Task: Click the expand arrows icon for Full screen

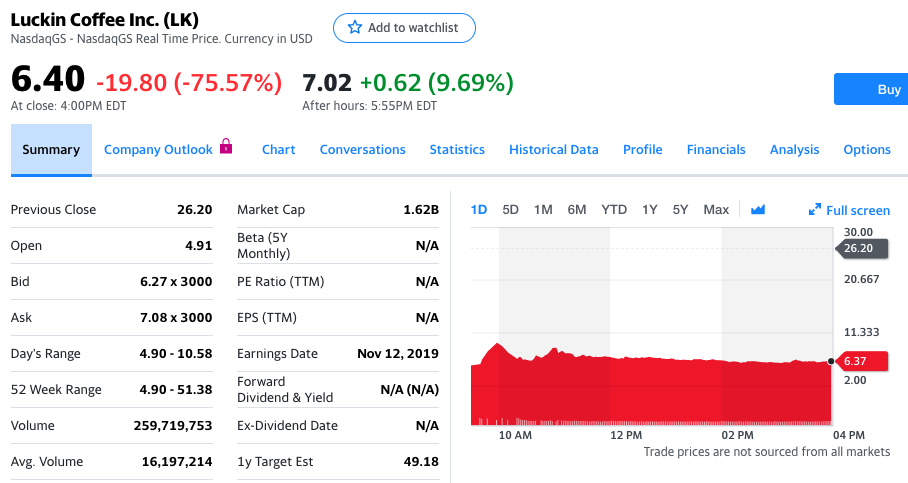Action: [815, 210]
